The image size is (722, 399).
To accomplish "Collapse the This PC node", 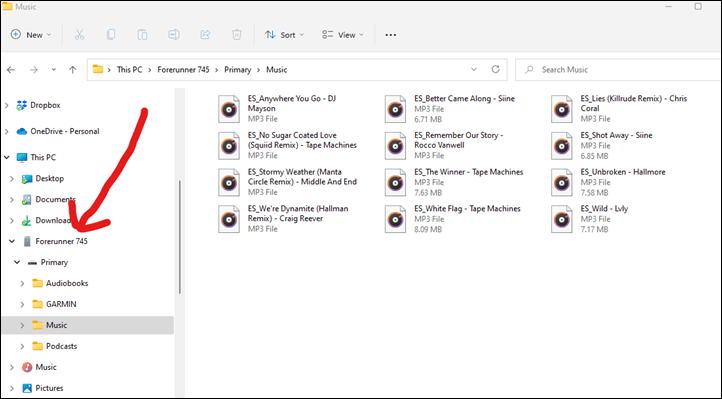I will tap(7, 157).
